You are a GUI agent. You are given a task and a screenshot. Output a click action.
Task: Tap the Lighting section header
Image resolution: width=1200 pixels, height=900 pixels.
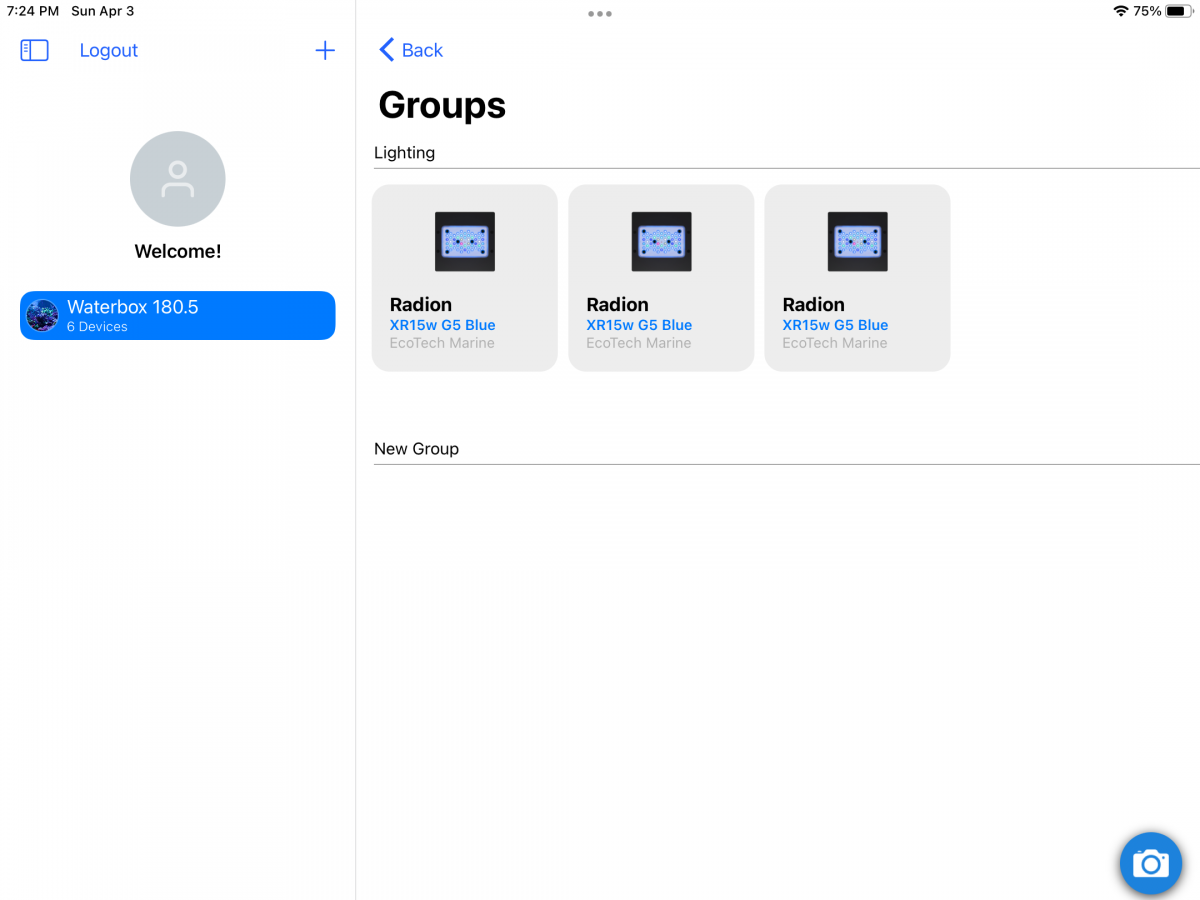(x=404, y=153)
